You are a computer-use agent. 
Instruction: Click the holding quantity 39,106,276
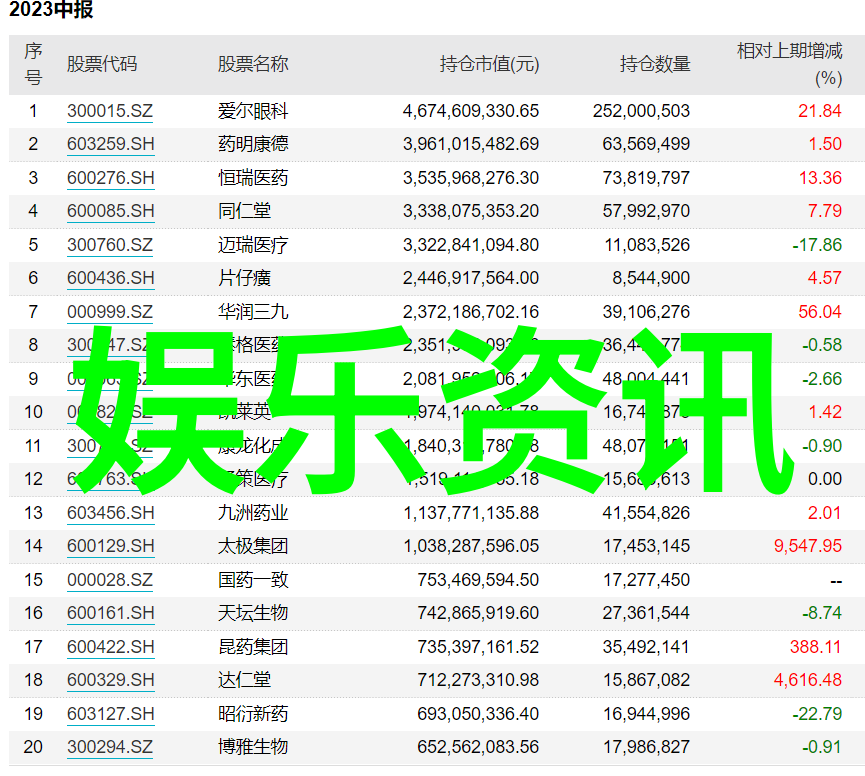click(x=647, y=312)
